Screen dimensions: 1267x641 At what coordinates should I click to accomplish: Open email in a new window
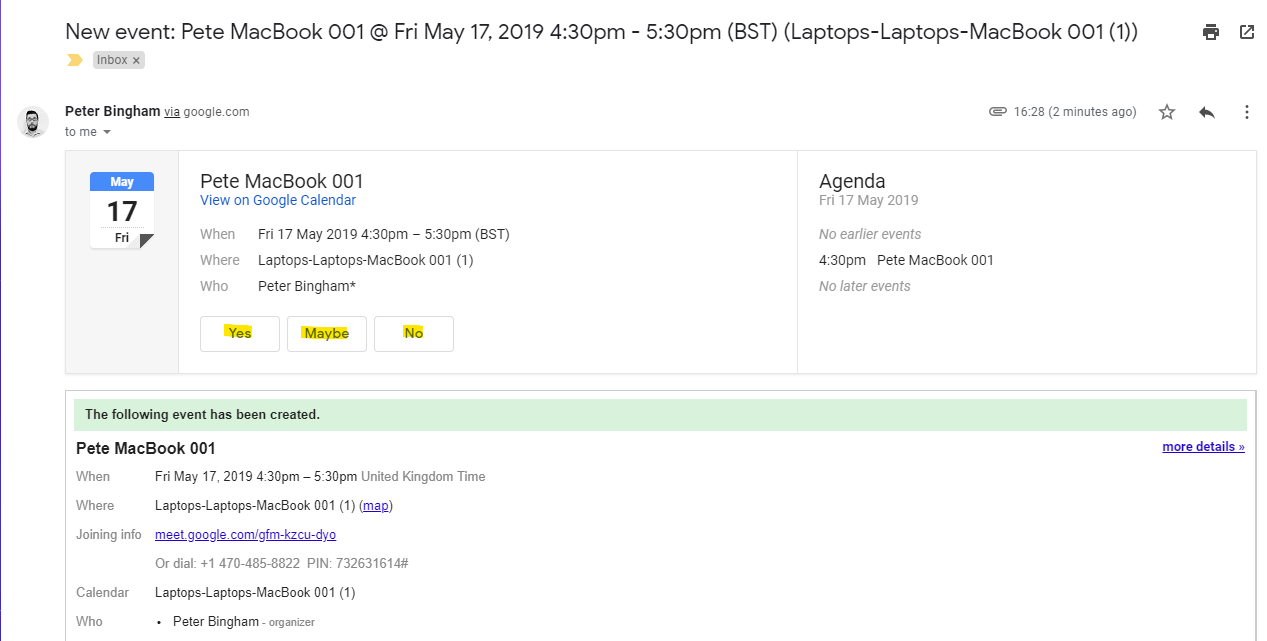pos(1246,31)
